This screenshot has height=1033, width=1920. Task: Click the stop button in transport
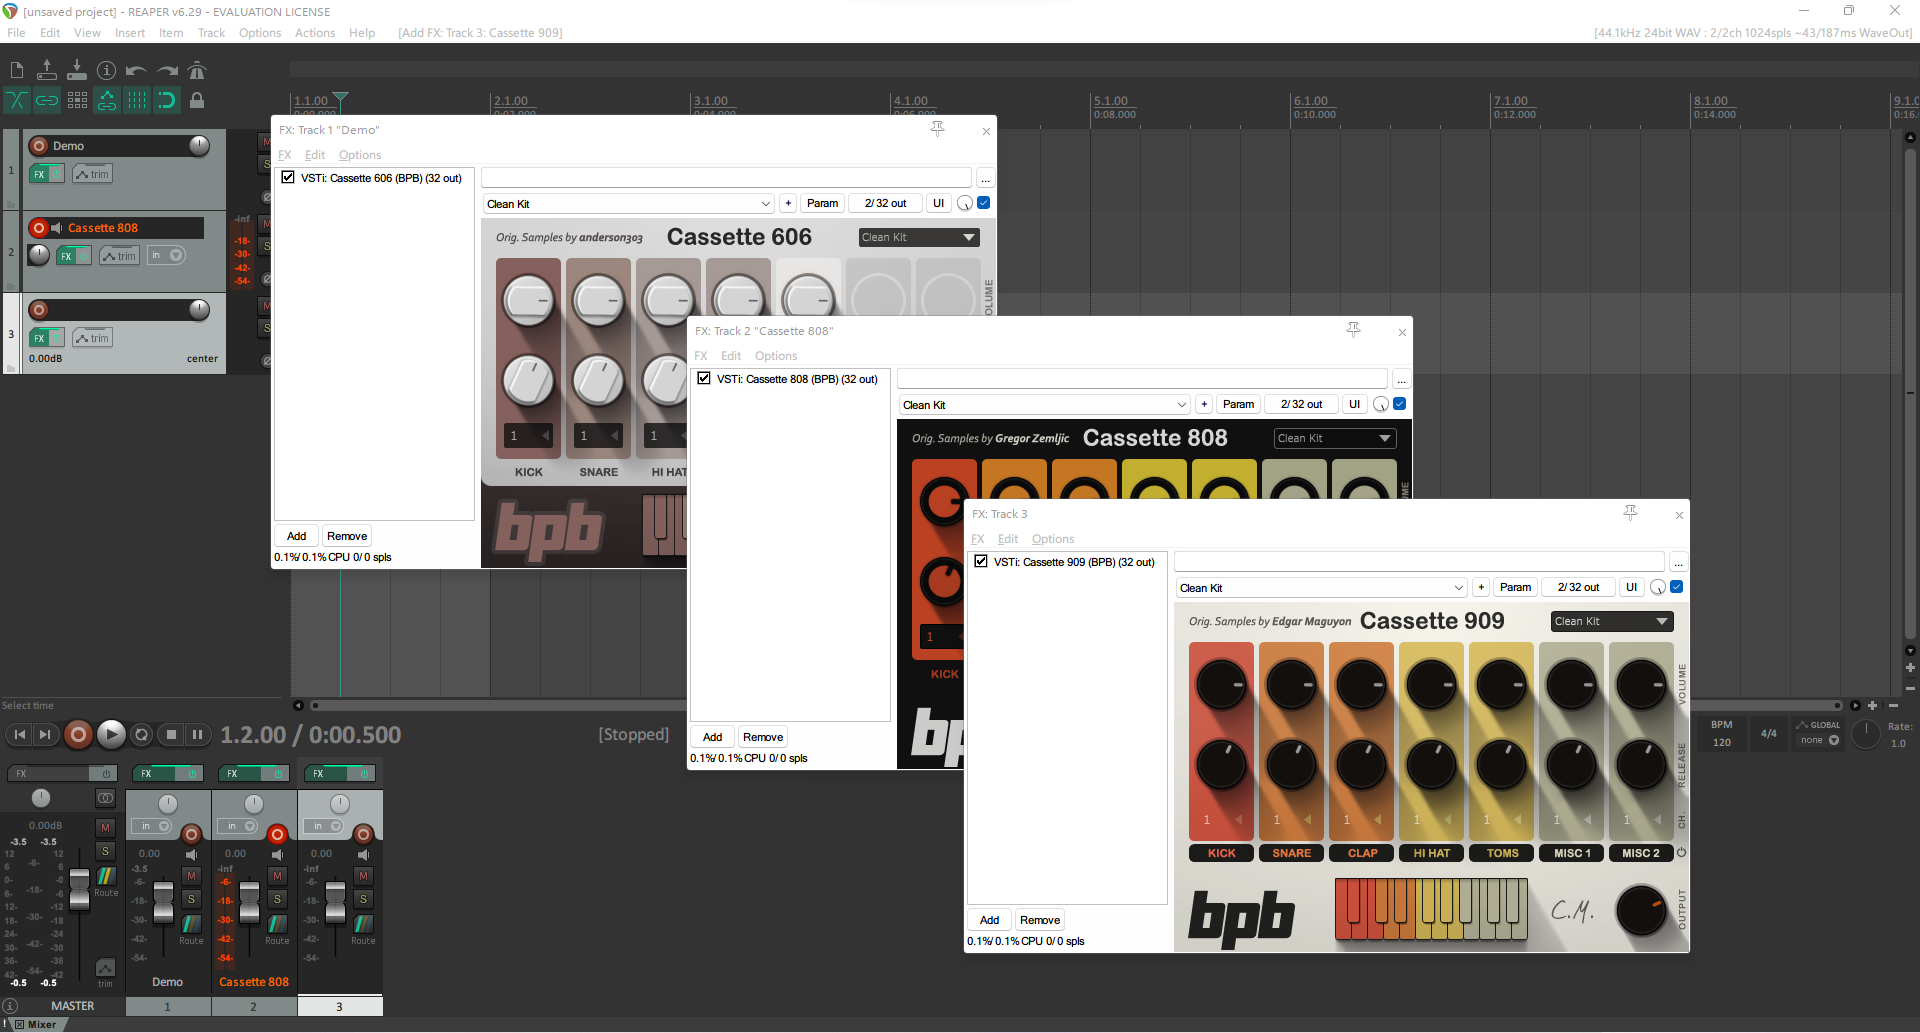(171, 735)
